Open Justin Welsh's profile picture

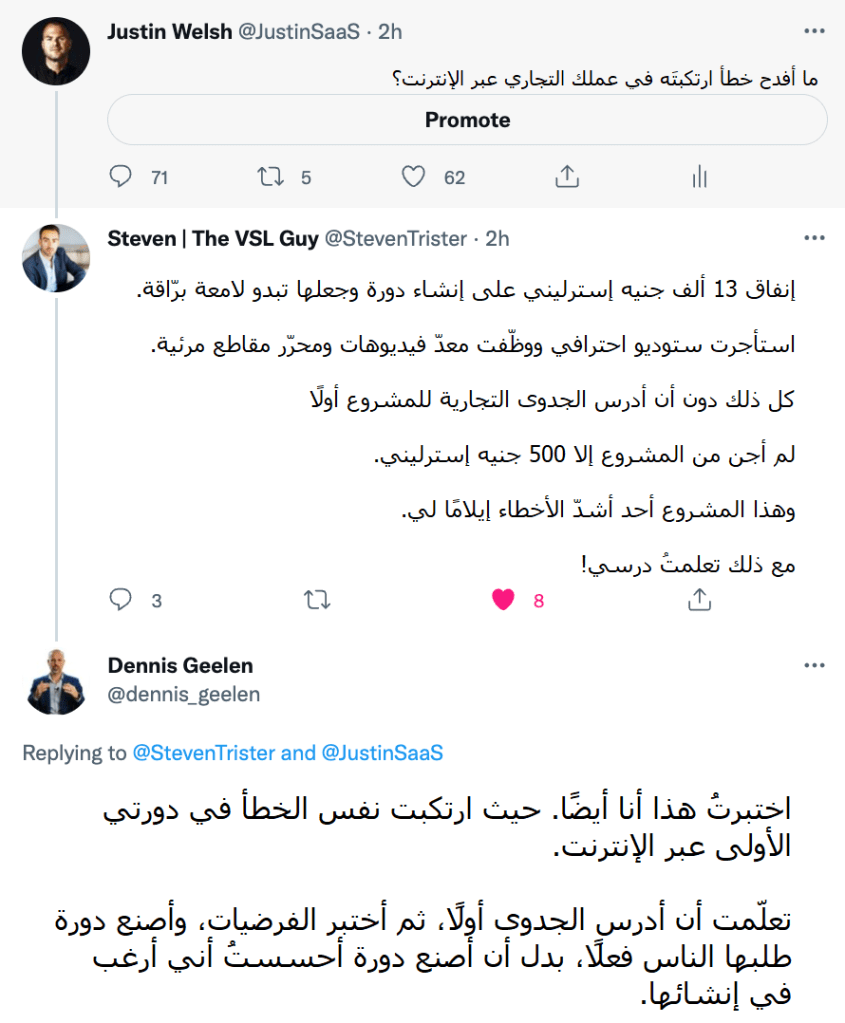point(56,51)
